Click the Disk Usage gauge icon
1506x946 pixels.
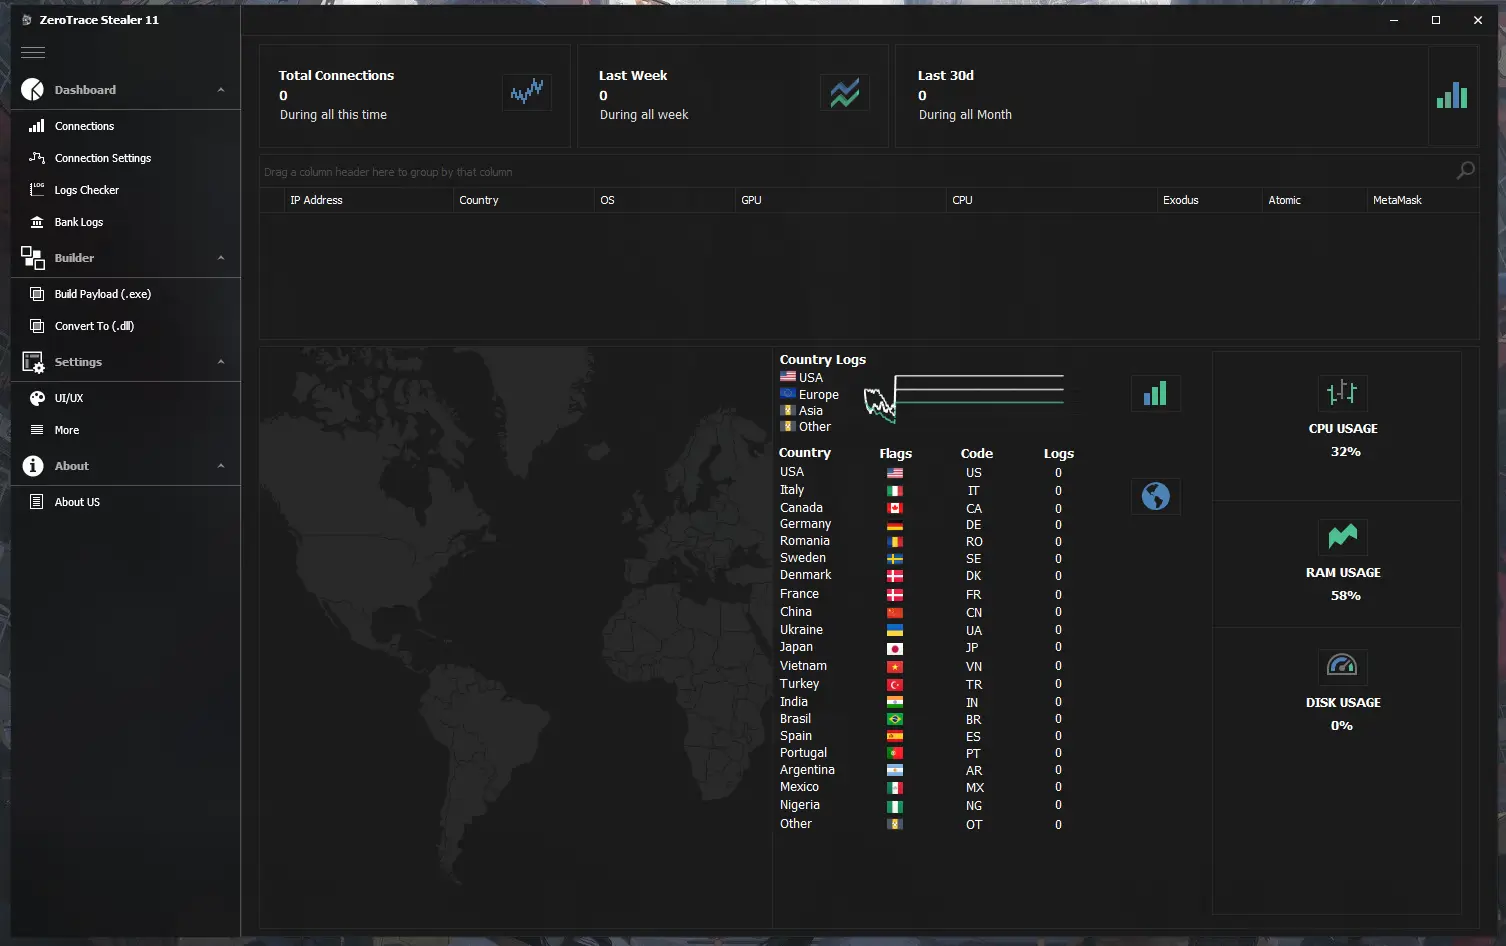click(1341, 666)
